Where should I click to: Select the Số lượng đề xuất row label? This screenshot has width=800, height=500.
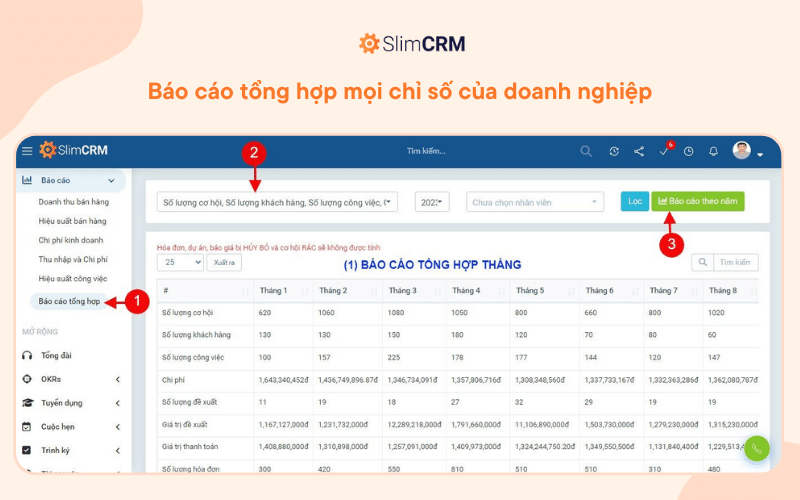pyautogui.click(x=189, y=402)
